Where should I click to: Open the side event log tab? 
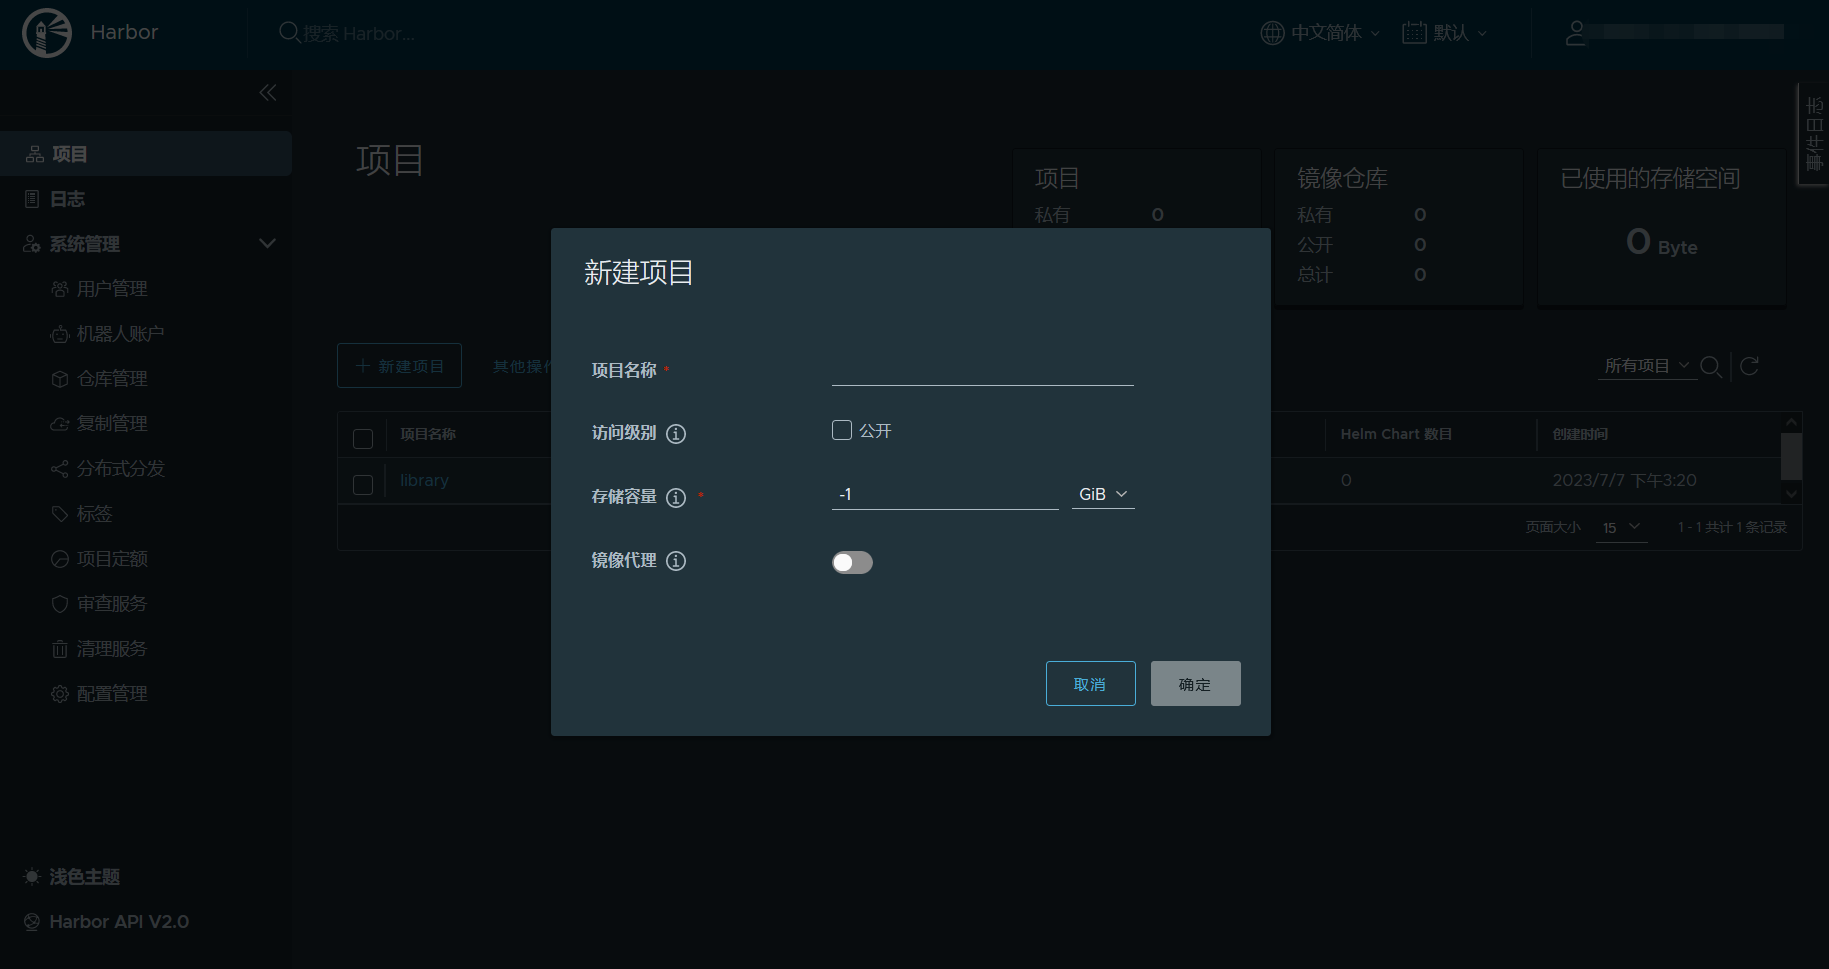pyautogui.click(x=1813, y=133)
